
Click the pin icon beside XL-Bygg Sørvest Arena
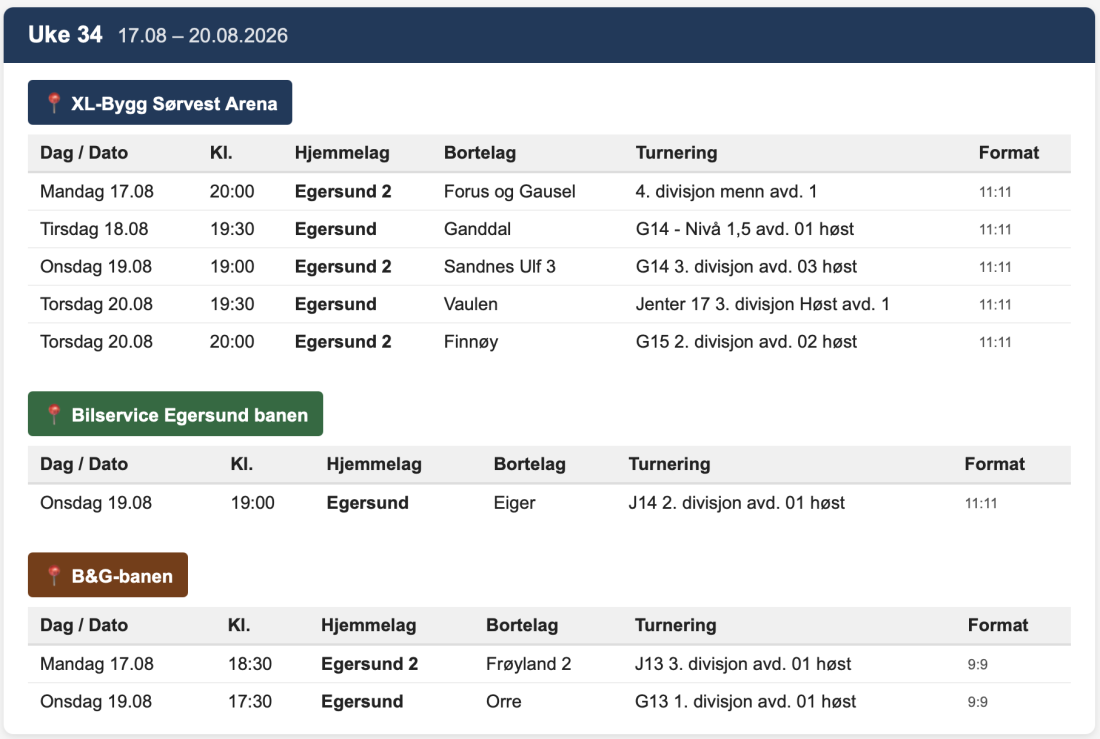tap(54, 103)
